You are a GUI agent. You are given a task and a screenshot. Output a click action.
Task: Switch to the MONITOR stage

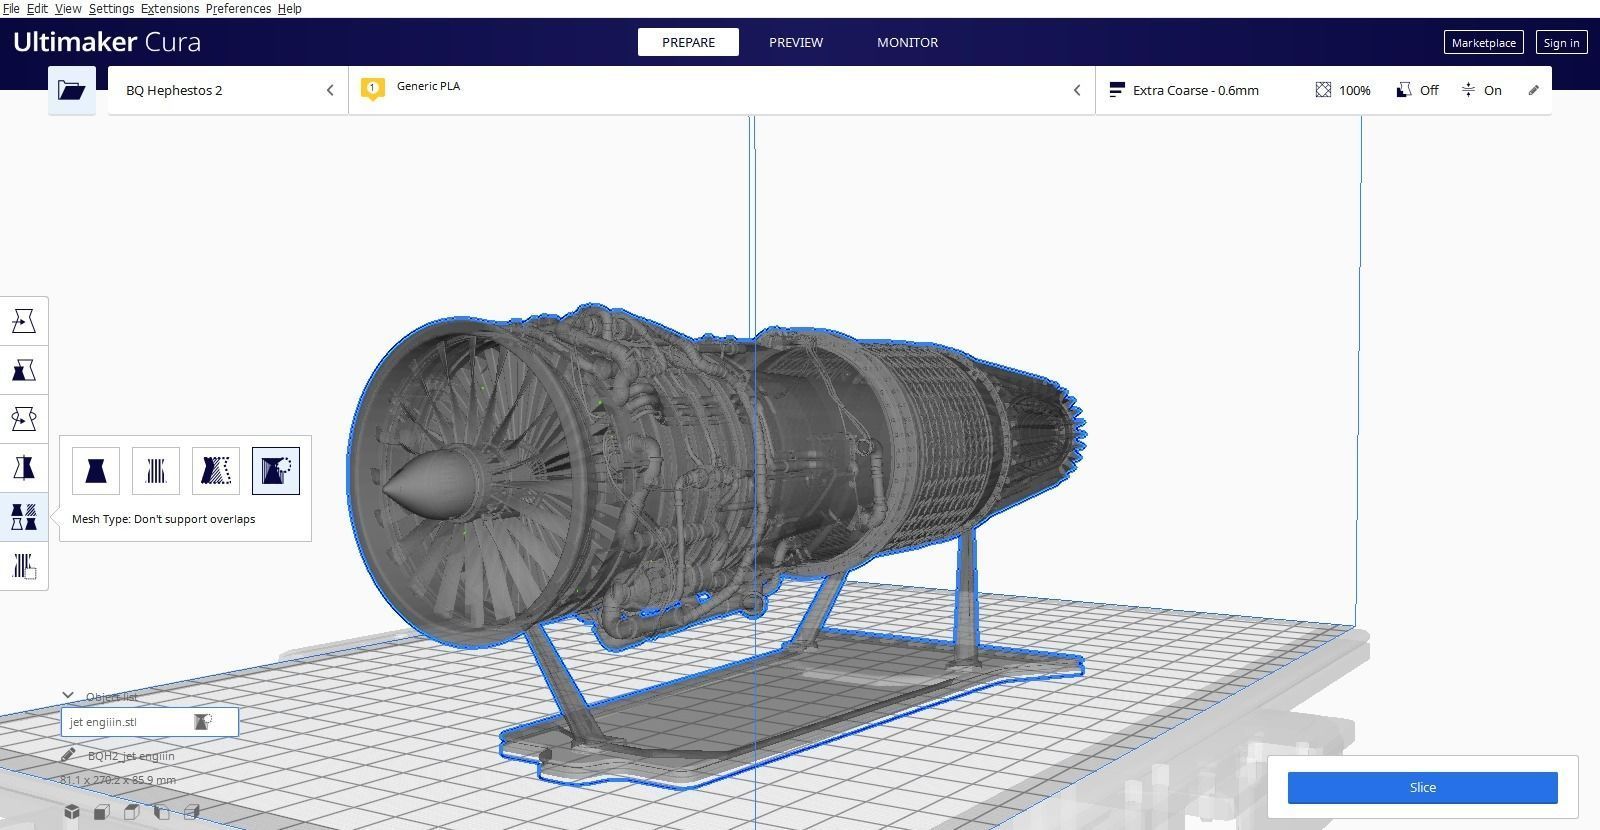tap(908, 42)
